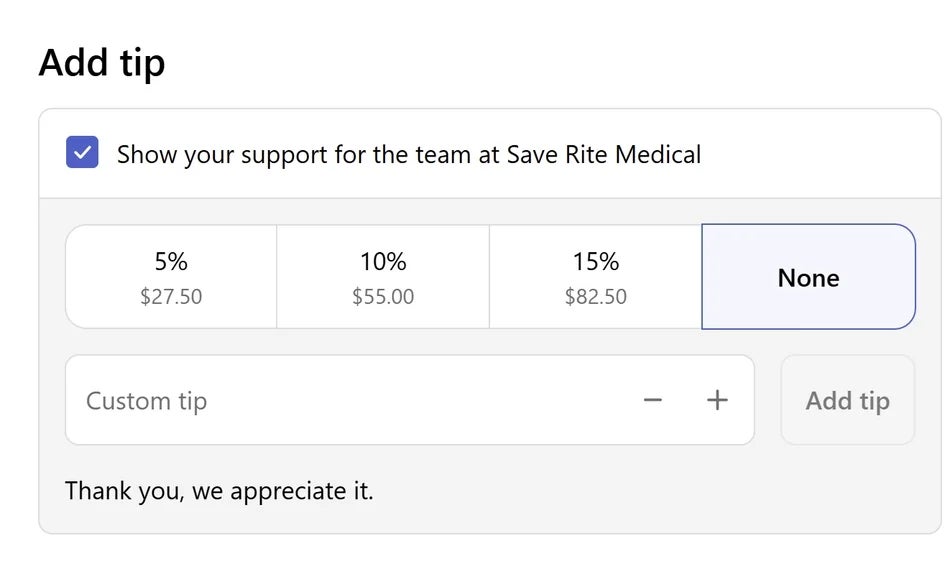This screenshot has height=577, width=951.
Task: Click the '10%' percentage text
Action: point(383,262)
